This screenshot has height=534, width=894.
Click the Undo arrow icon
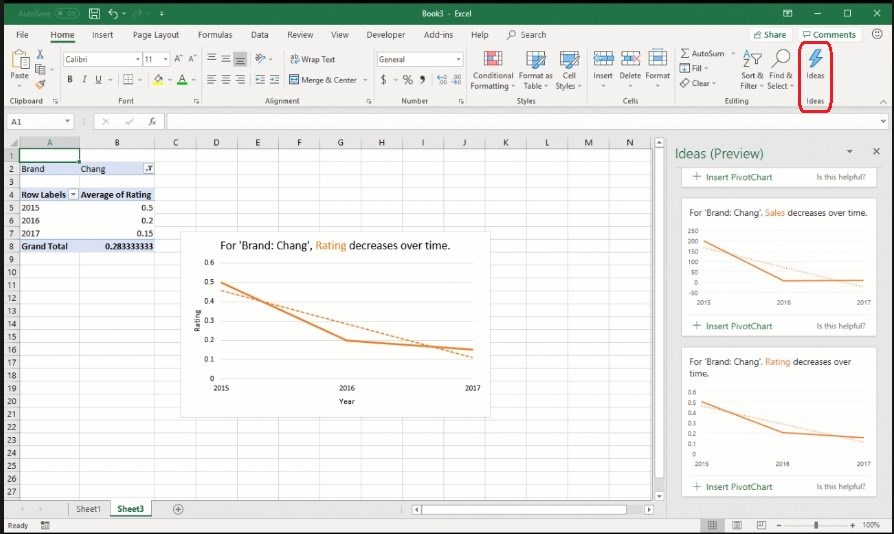click(113, 14)
